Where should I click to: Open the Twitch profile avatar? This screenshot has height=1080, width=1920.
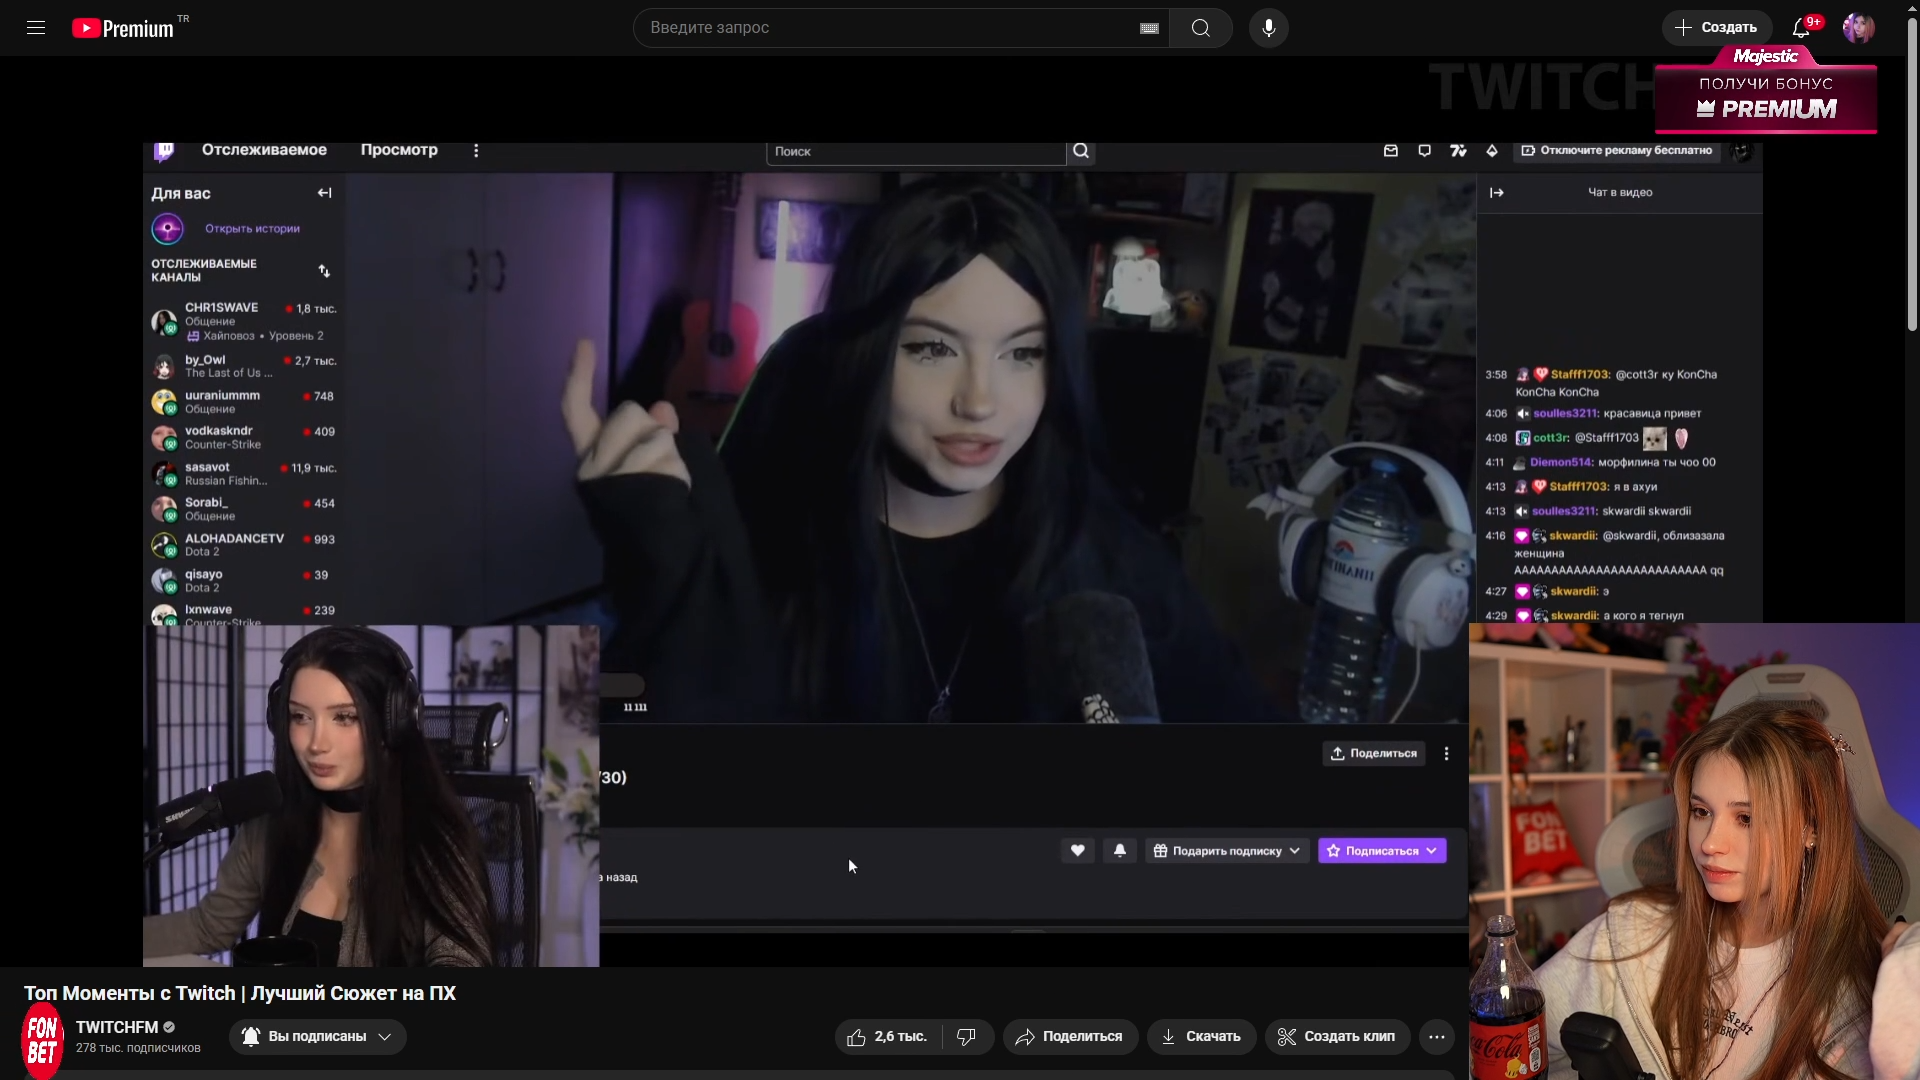(1742, 151)
